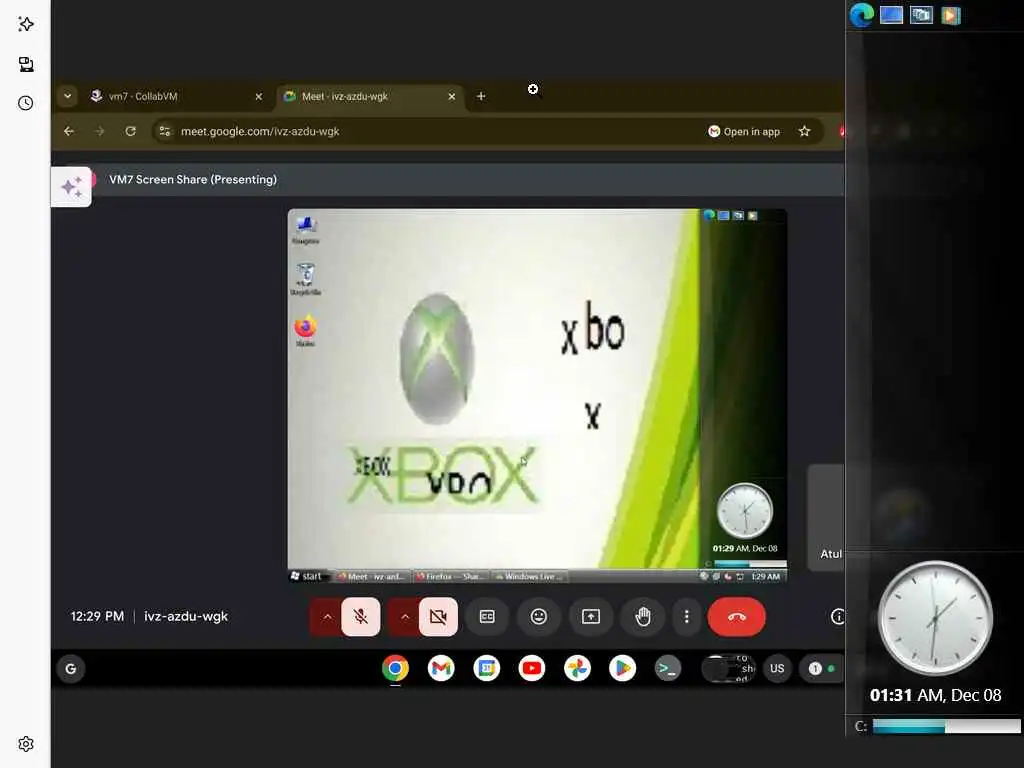Reload the Meet page

coord(131,131)
